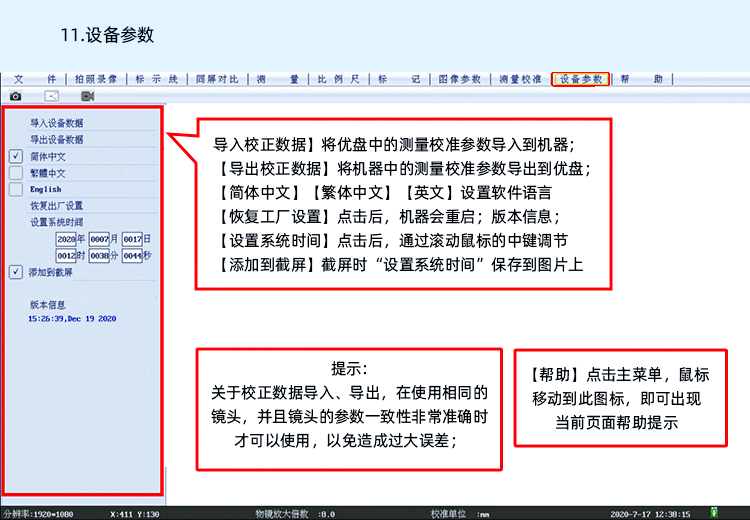Select the year field showing 2020

click(66, 239)
